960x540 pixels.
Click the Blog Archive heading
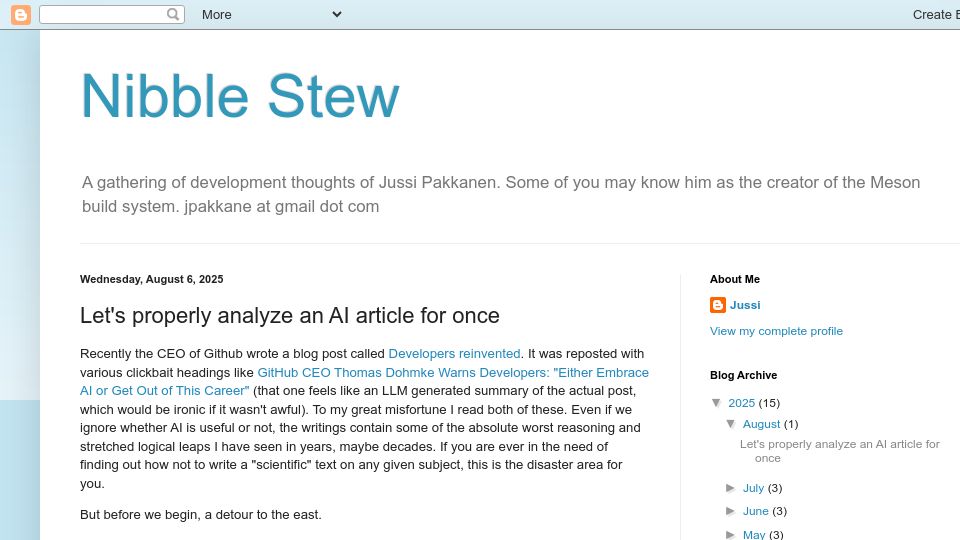click(x=743, y=375)
